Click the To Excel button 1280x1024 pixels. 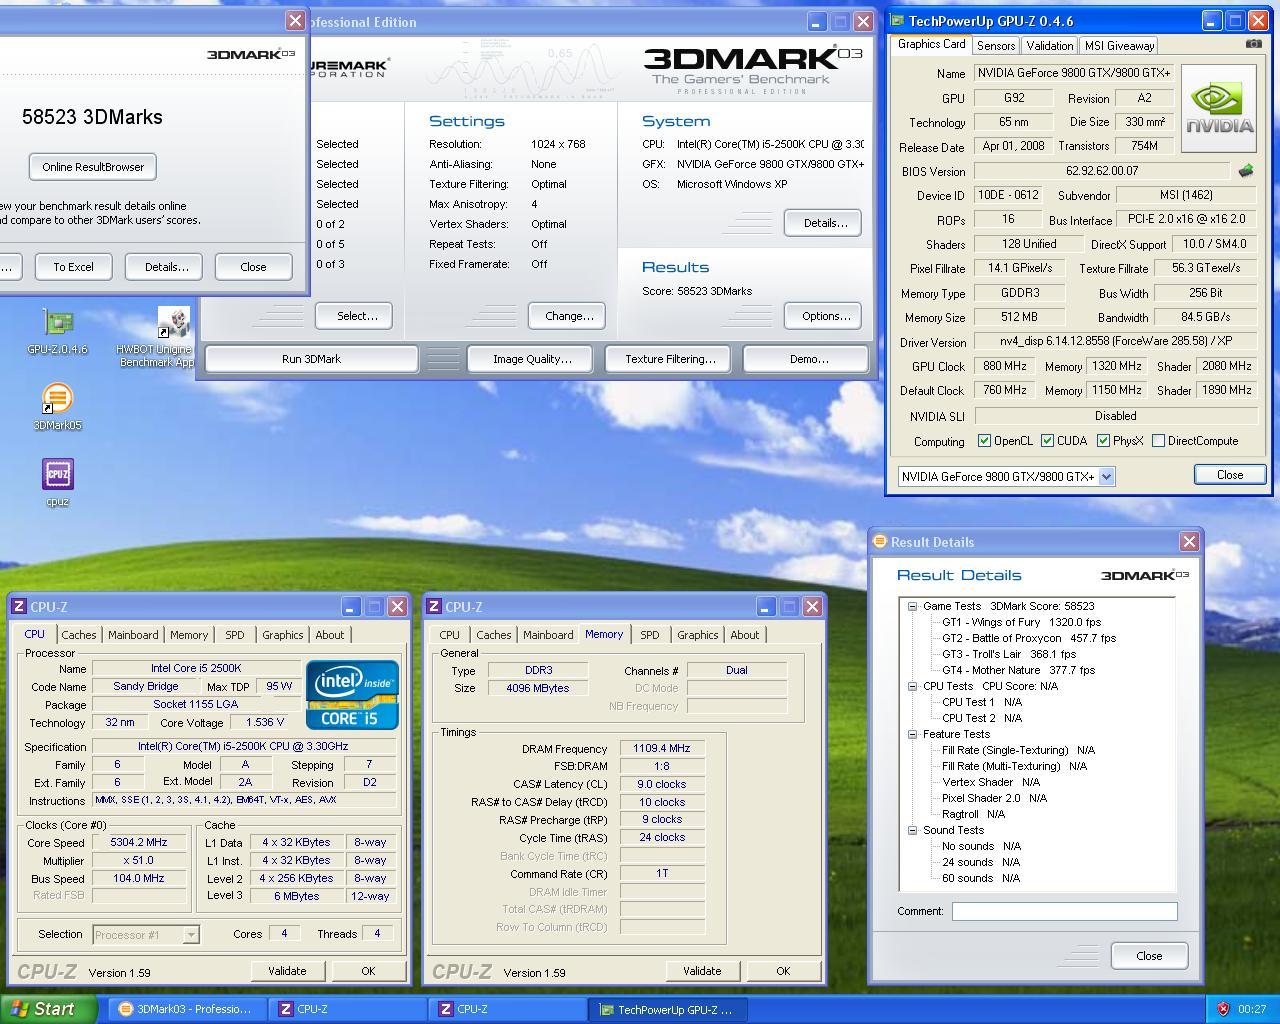(x=73, y=267)
